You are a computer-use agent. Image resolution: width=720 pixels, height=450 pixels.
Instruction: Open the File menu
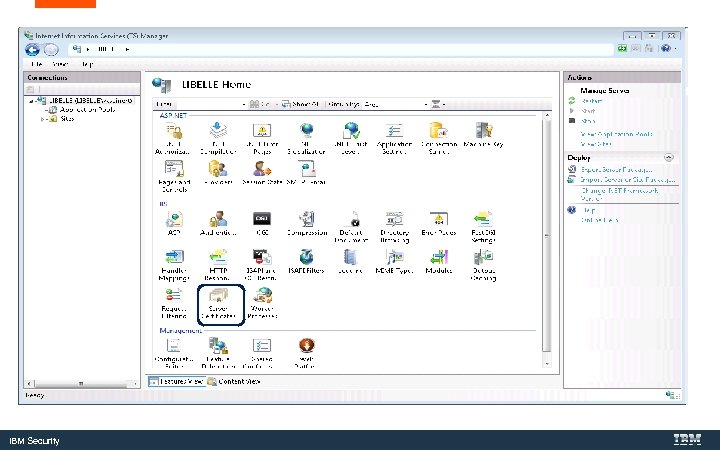[x=36, y=64]
